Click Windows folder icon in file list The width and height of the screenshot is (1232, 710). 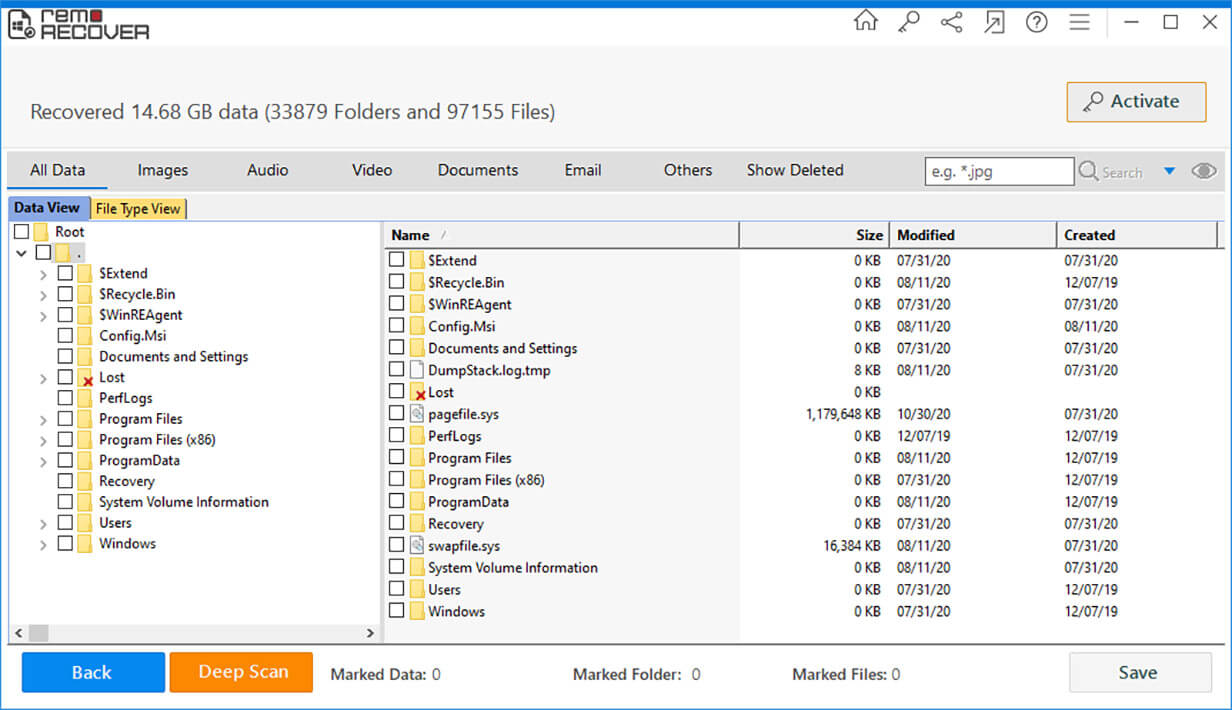point(418,611)
